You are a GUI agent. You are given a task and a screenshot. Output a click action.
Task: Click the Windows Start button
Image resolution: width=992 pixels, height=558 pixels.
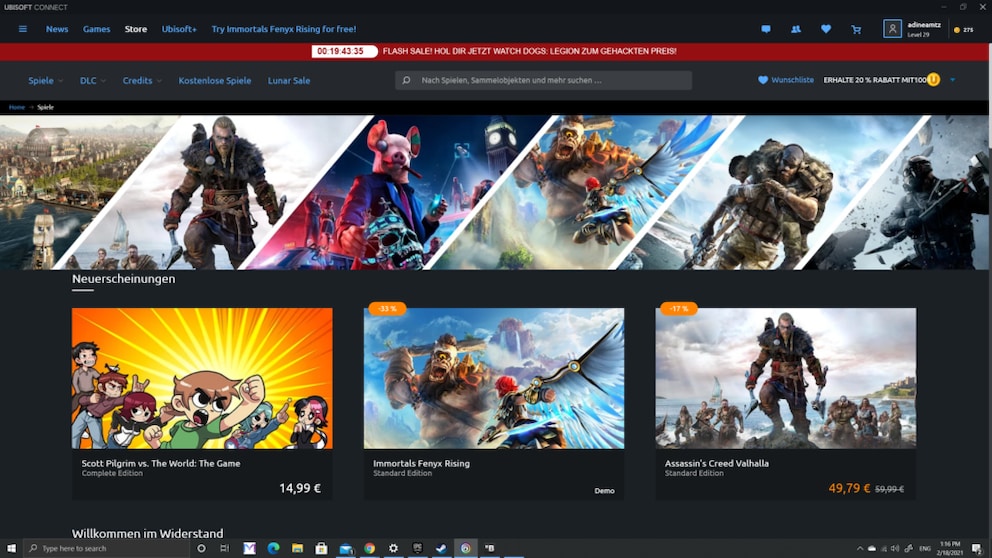tap(11, 548)
